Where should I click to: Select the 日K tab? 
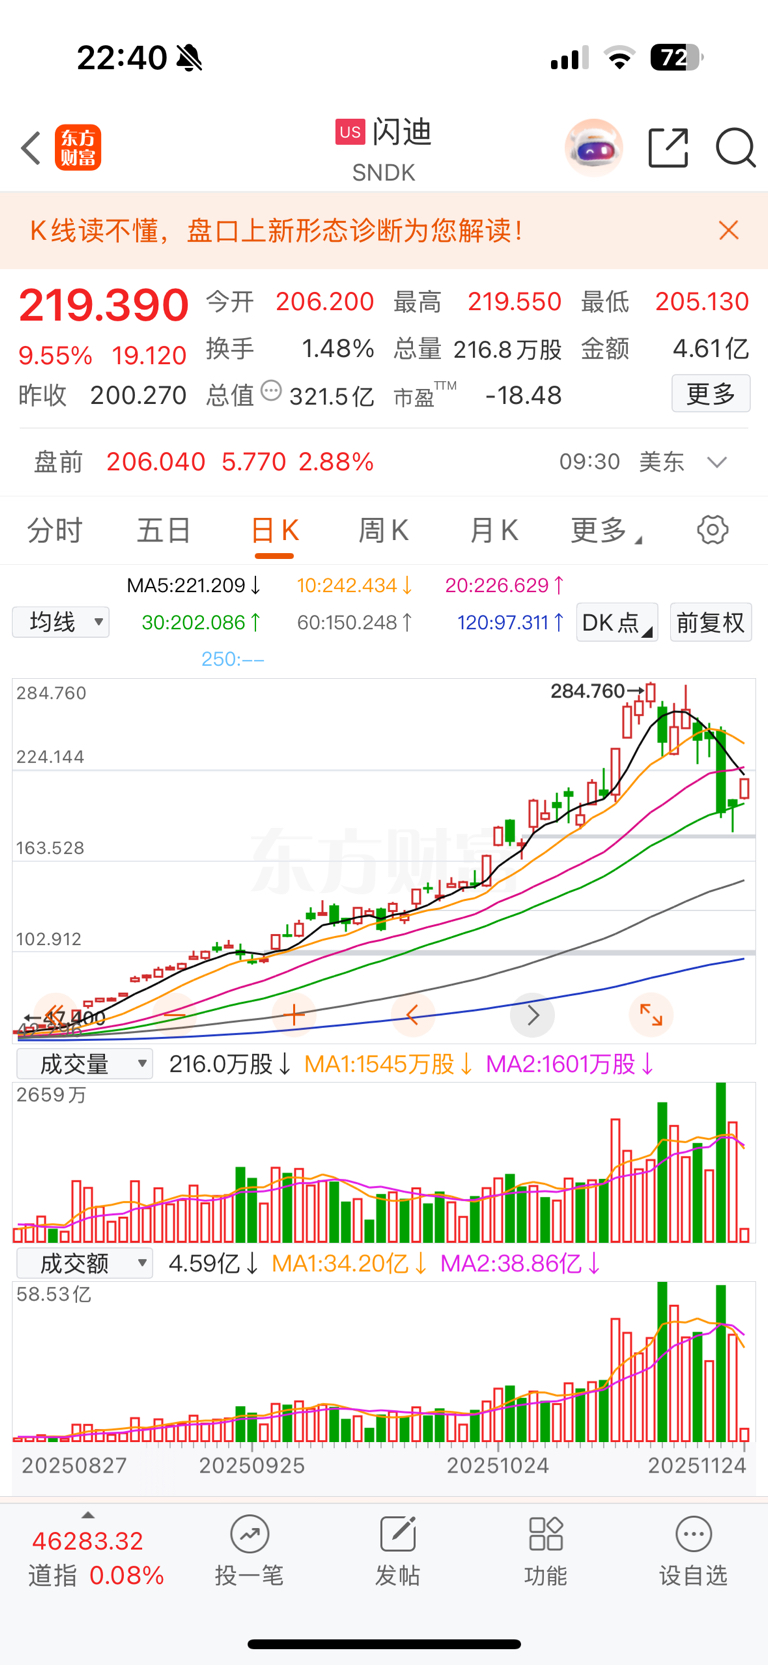[274, 530]
